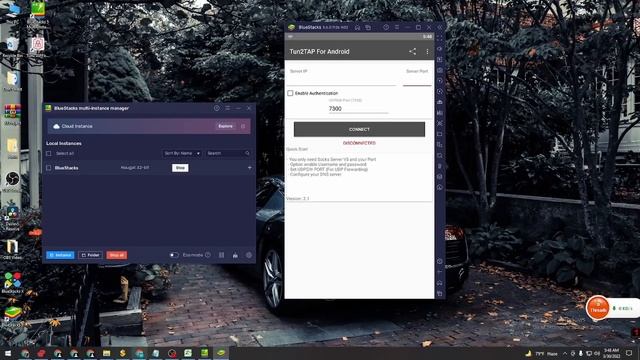The height and width of the screenshot is (360, 640).
Task: Toggle the Eco mode switch
Action: [174, 255]
